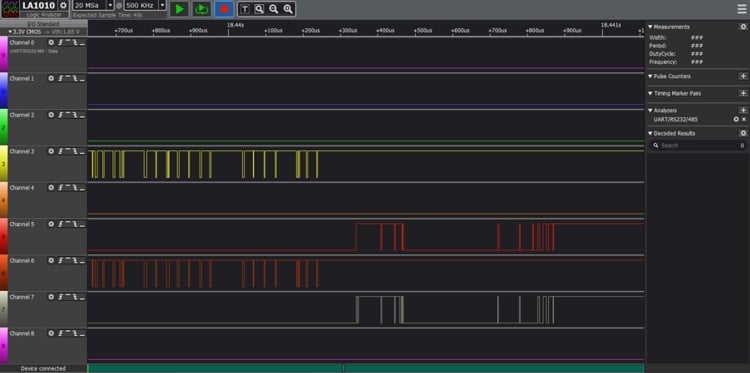
Task: Open Channel 3 settings gear
Action: [51, 151]
